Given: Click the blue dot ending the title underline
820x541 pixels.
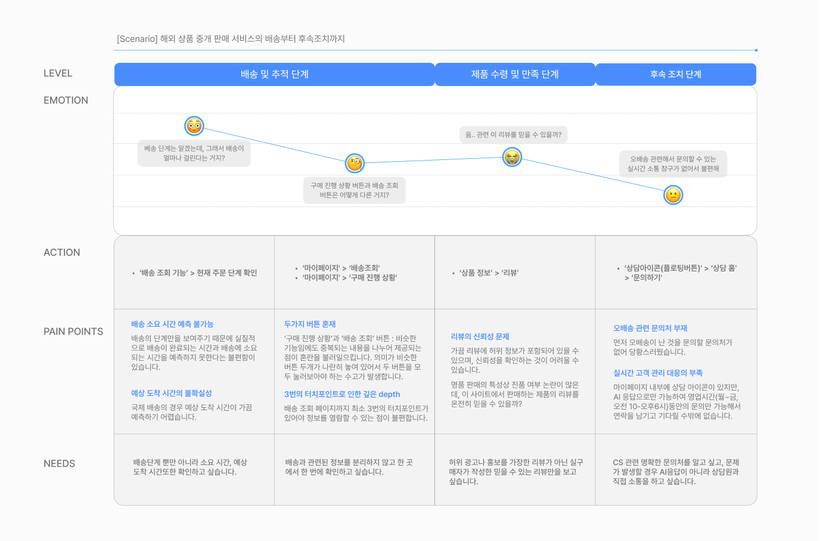Looking at the screenshot, I should click(756, 50).
